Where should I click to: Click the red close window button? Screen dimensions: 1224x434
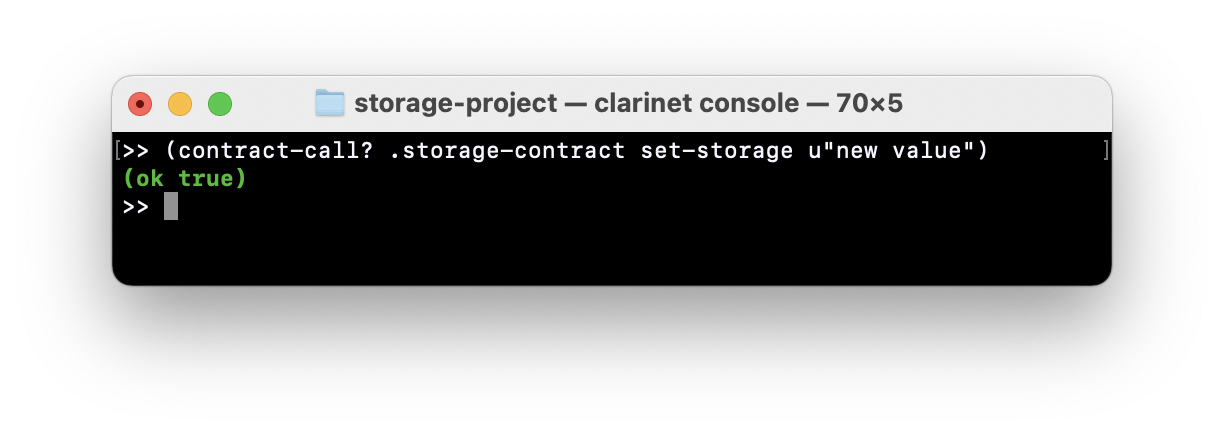140,103
